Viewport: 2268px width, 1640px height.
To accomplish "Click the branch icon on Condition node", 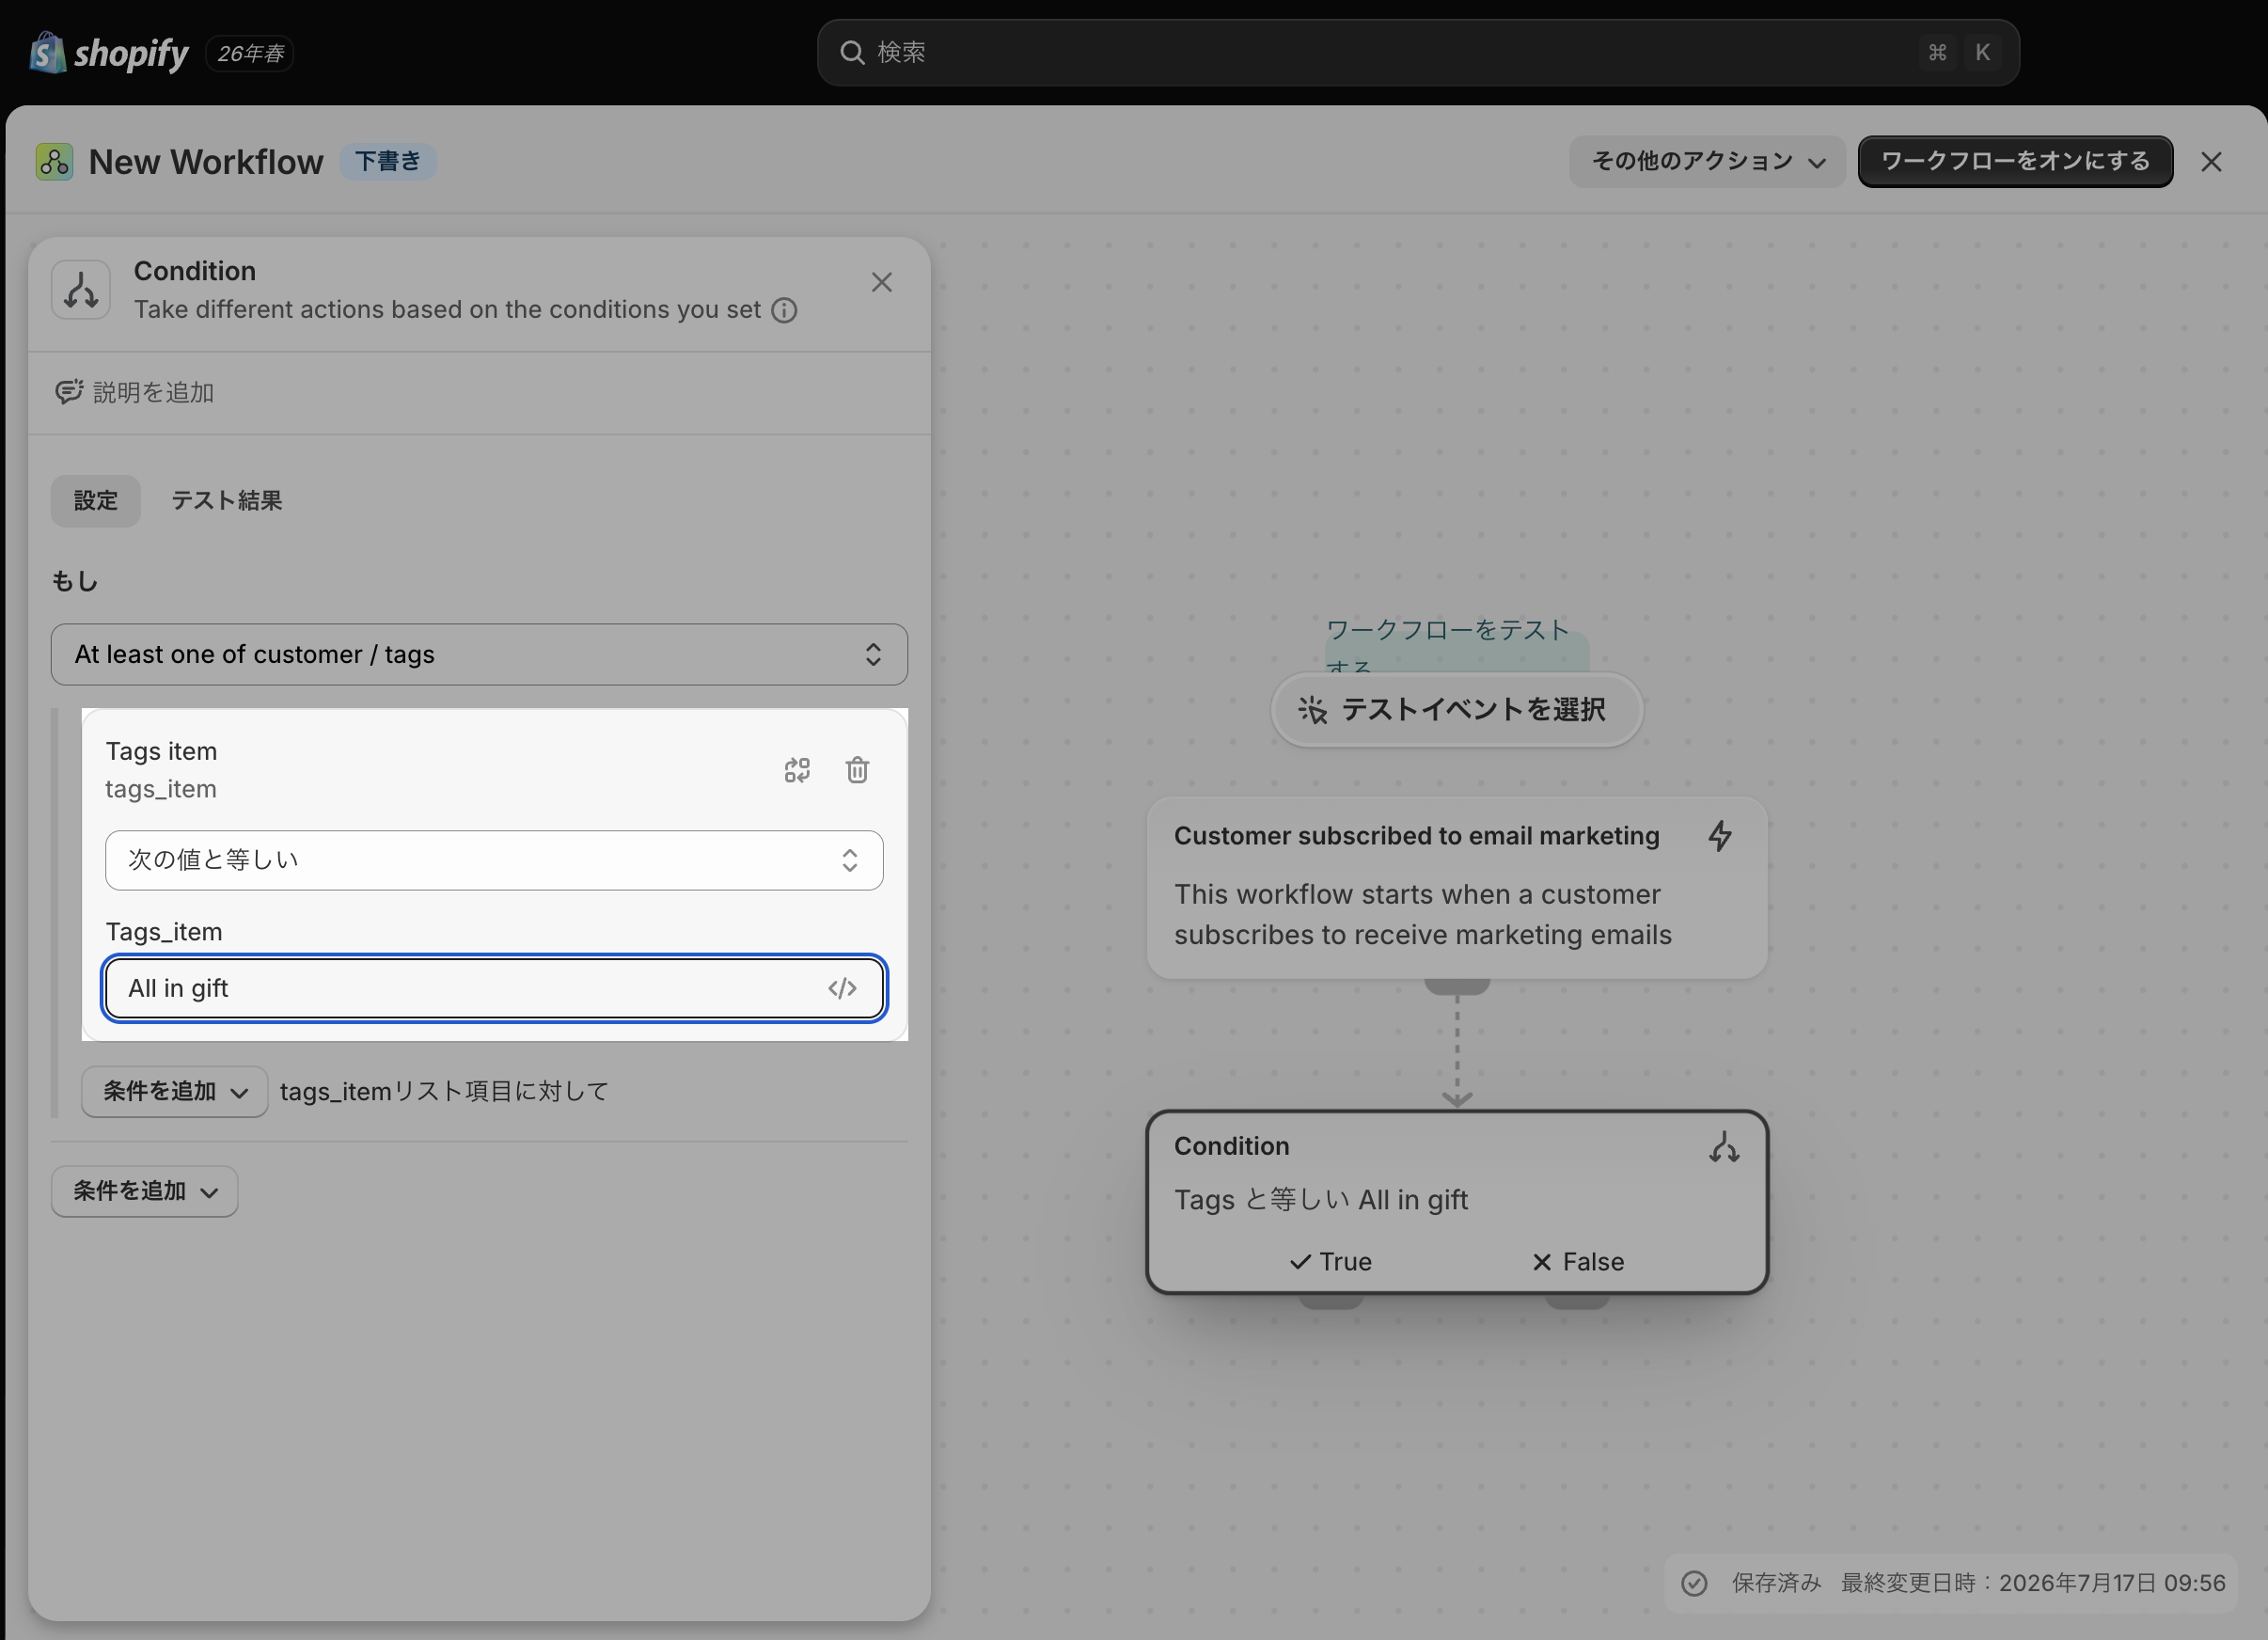I will (1724, 1147).
